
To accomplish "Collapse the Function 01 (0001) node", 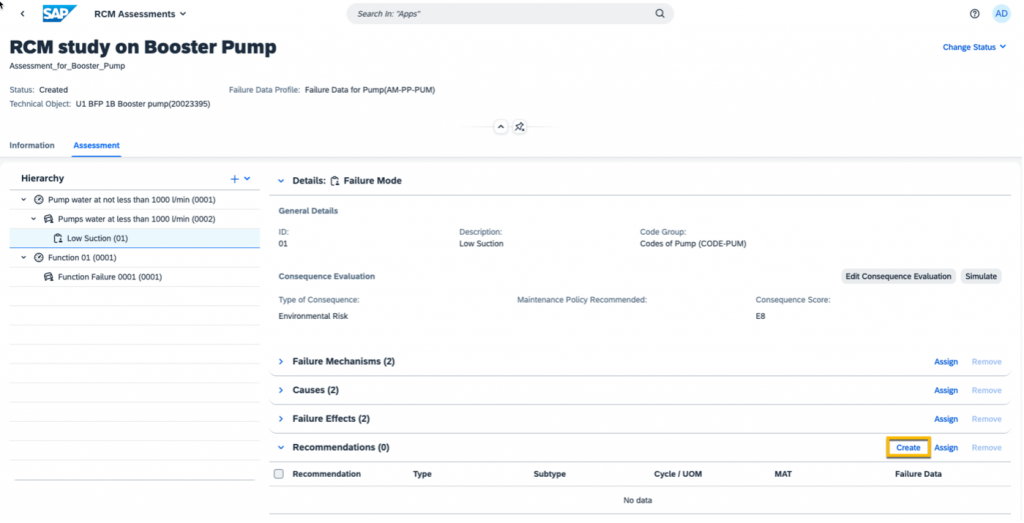I will tap(24, 257).
